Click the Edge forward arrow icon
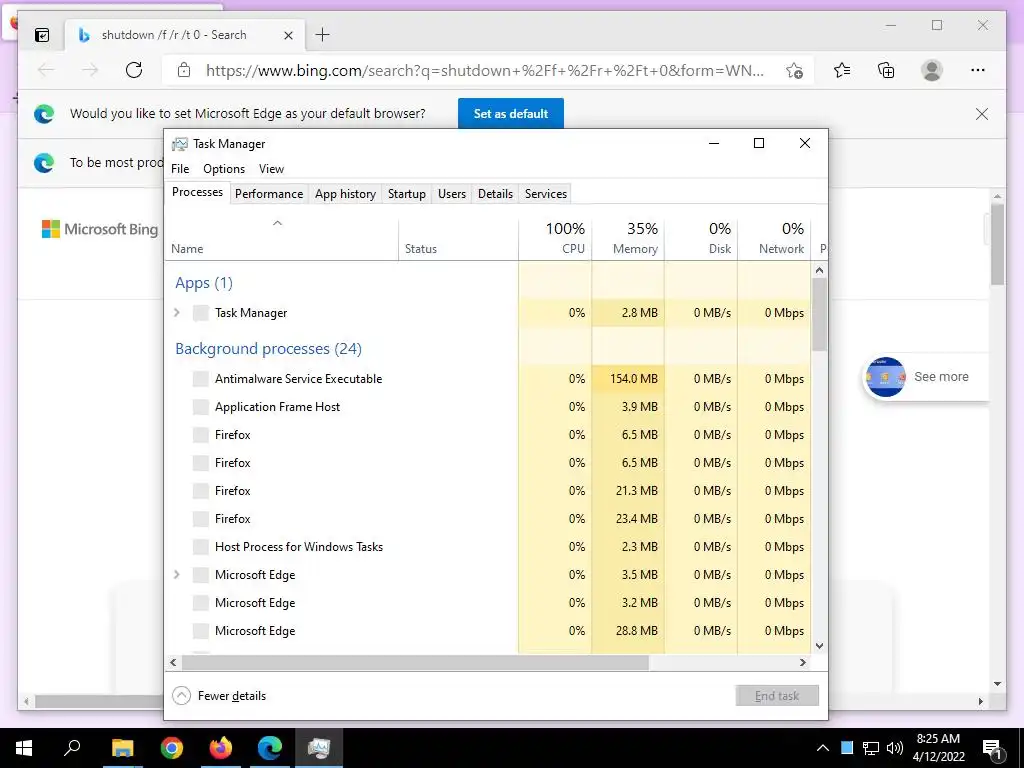Image resolution: width=1024 pixels, height=768 pixels. pos(90,70)
